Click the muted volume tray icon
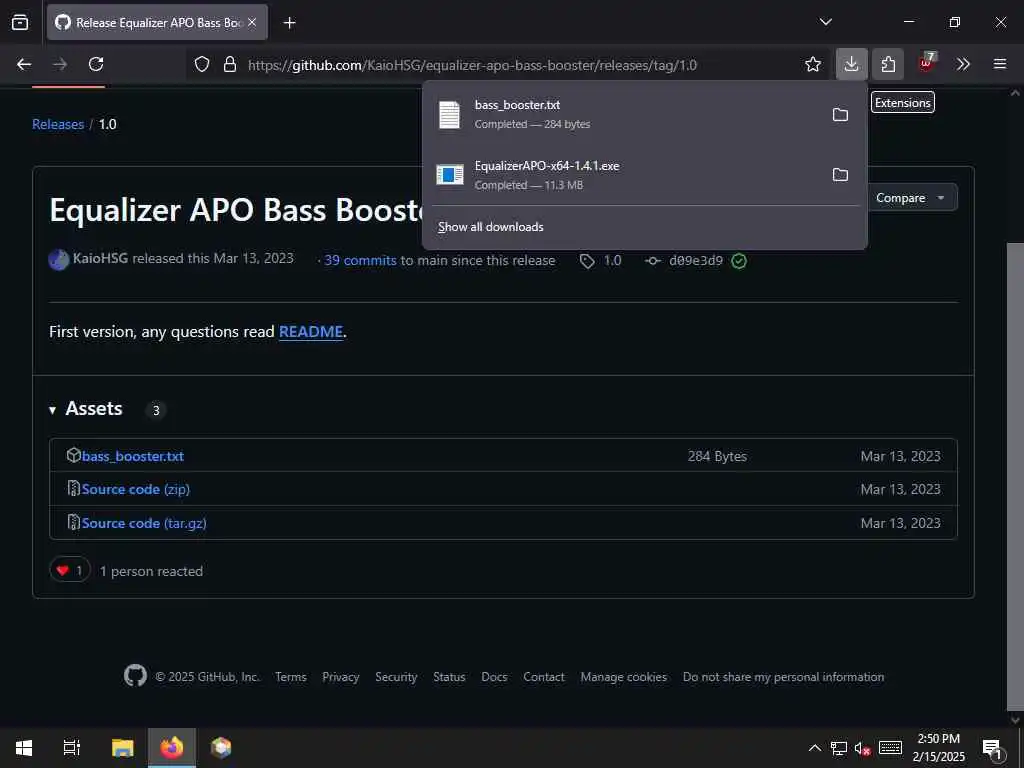The height and width of the screenshot is (768, 1024). coord(863,748)
